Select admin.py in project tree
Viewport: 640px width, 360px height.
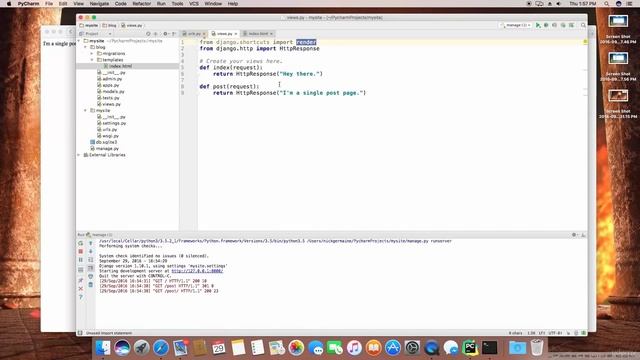[x=109, y=79]
